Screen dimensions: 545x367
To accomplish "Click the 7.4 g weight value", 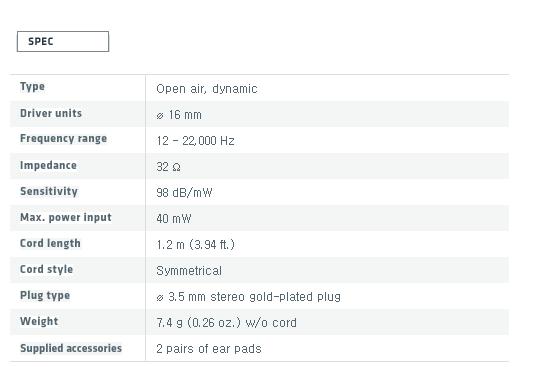I will click(x=227, y=323).
